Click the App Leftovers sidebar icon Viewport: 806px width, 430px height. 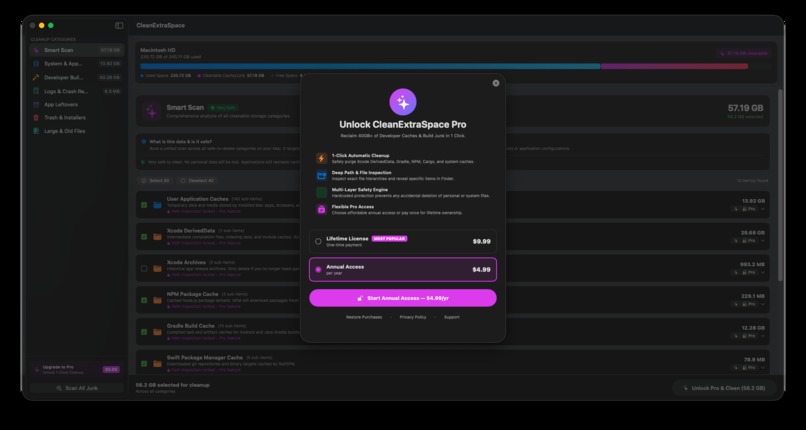[x=36, y=104]
